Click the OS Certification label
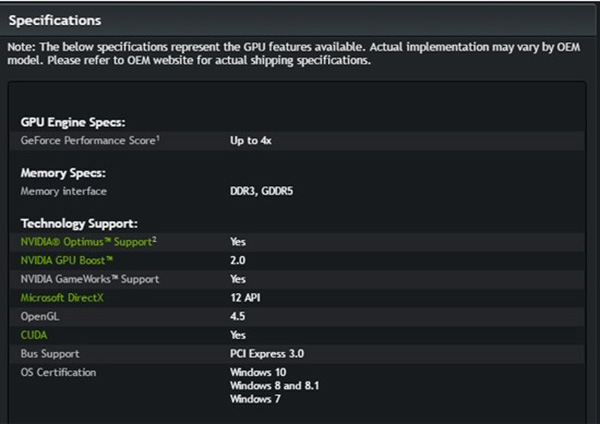600x424 pixels. (58, 373)
